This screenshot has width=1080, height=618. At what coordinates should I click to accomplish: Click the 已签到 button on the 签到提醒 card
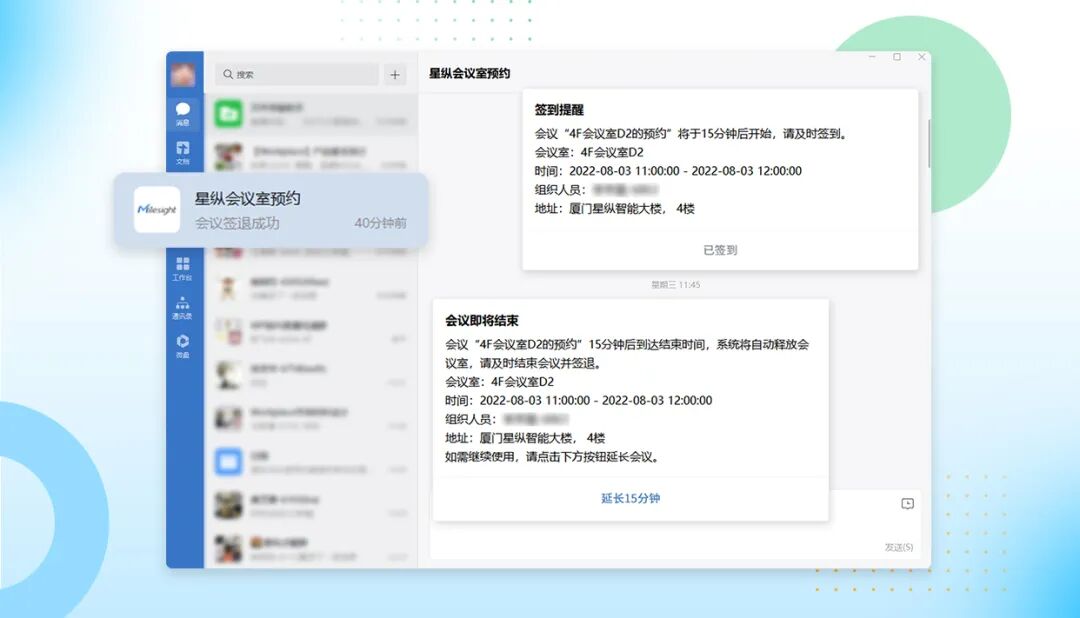(720, 250)
